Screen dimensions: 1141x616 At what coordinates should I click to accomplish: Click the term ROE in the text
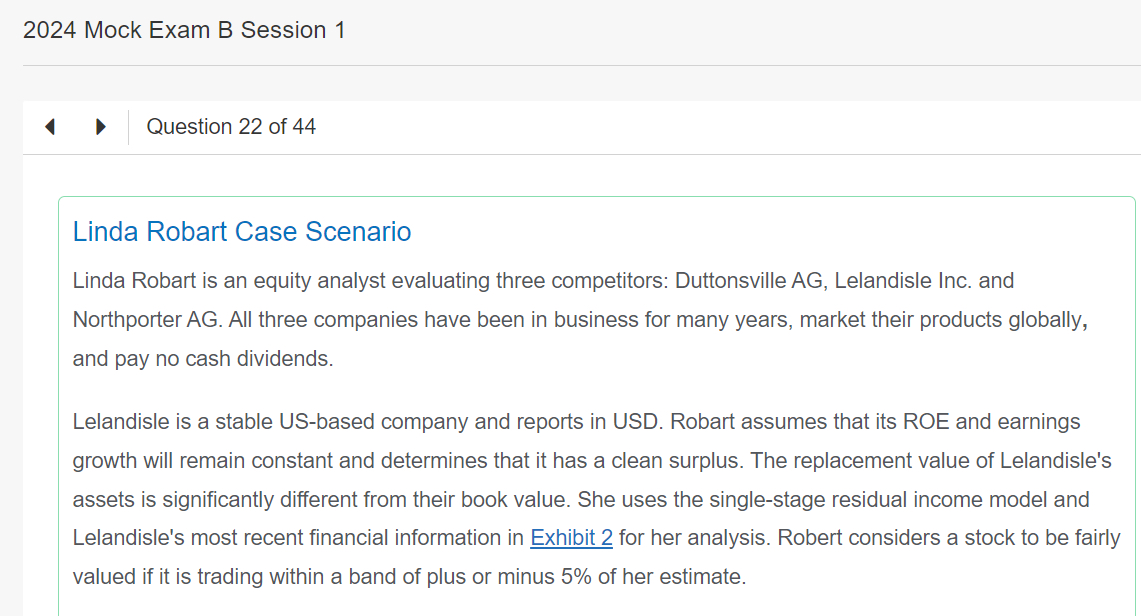coord(925,422)
